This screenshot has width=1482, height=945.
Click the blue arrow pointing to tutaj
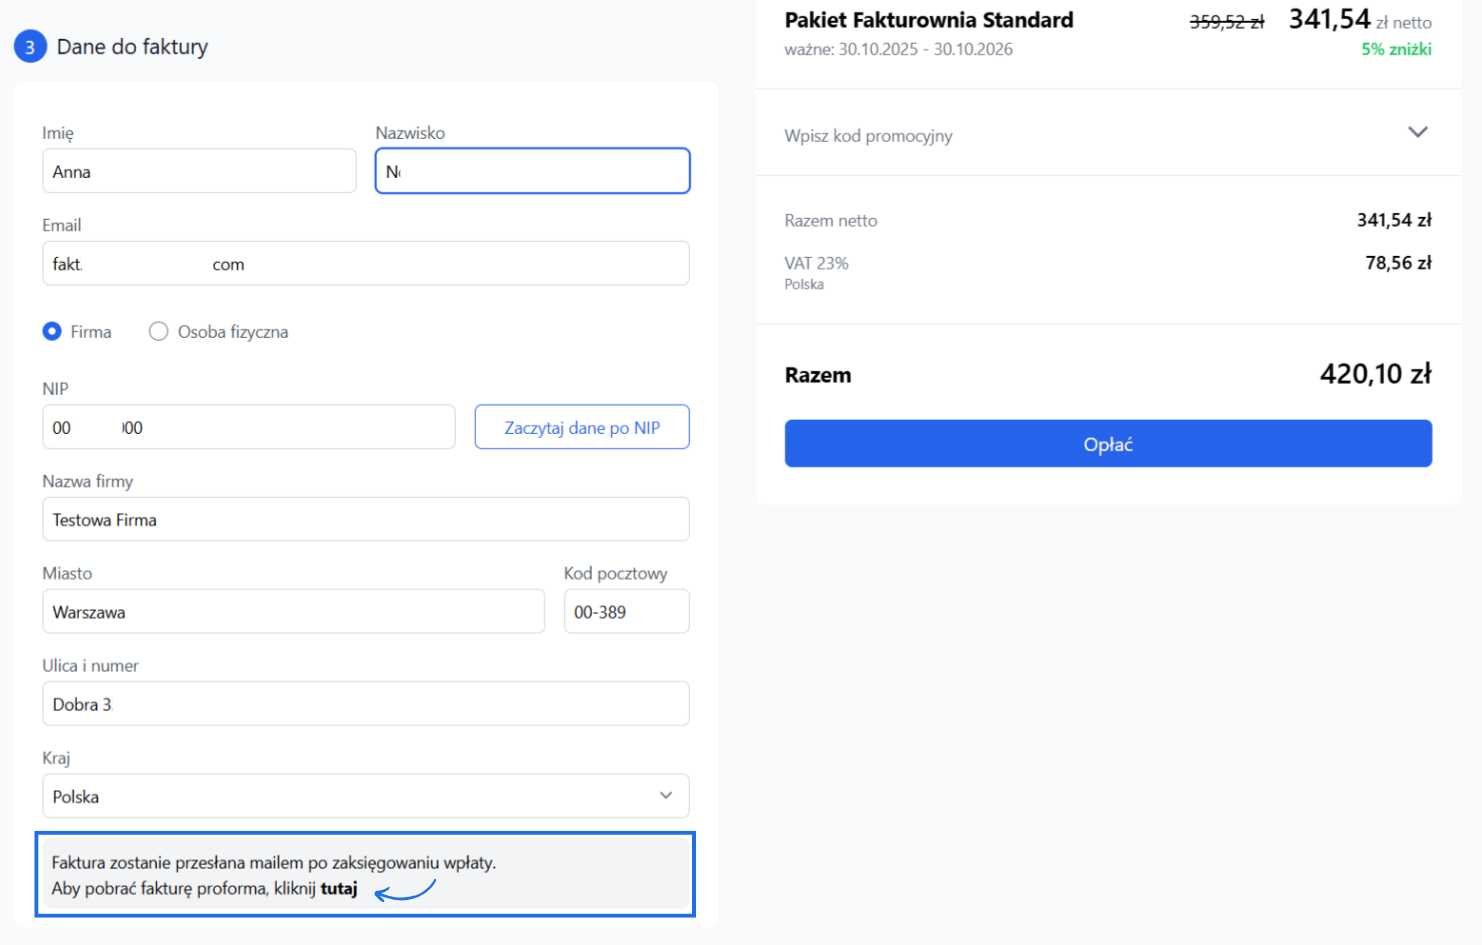coord(405,889)
